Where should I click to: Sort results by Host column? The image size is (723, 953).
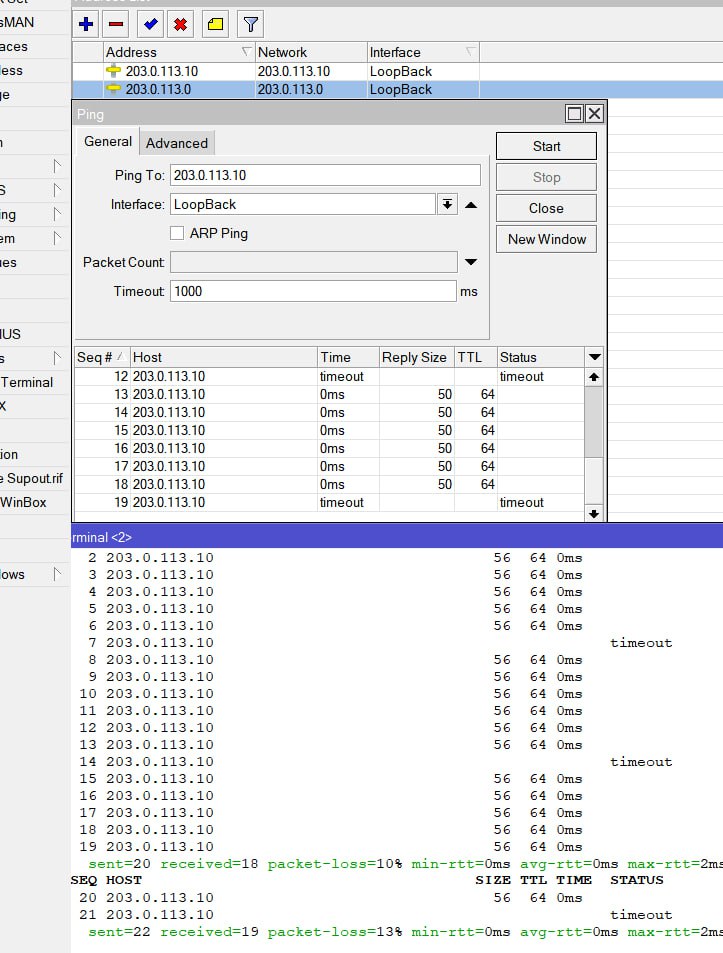224,357
